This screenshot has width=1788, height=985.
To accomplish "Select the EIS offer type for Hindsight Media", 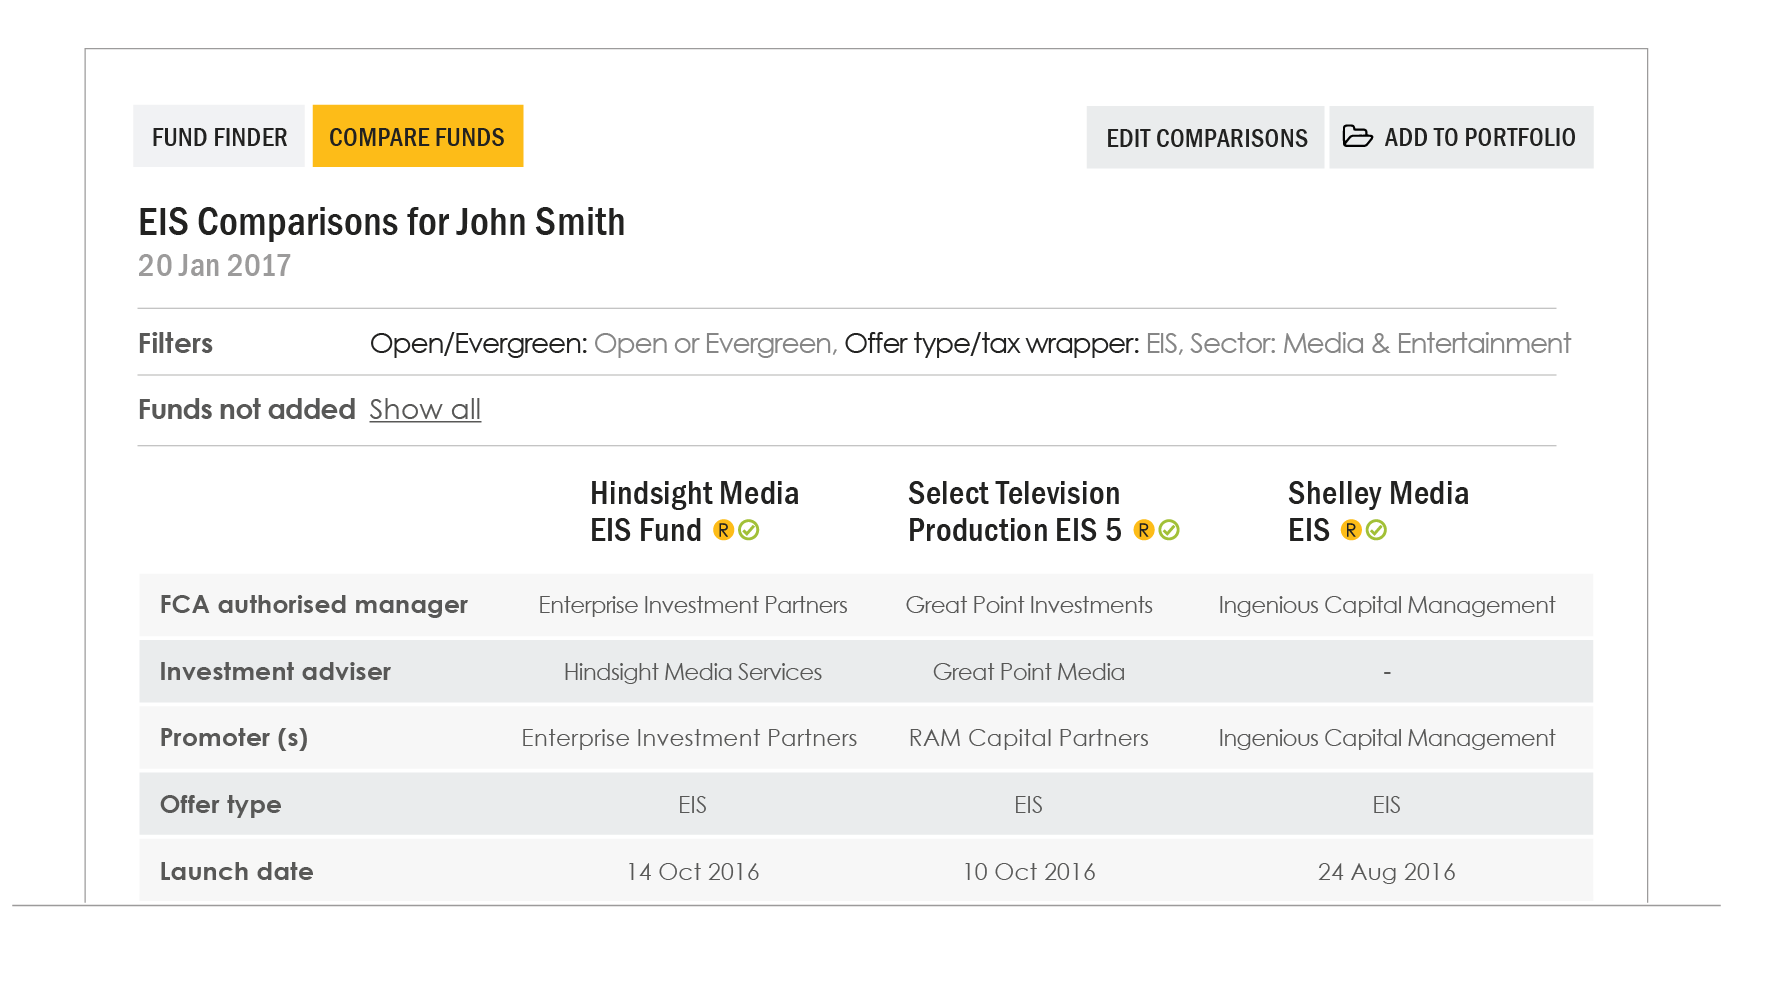I will point(693,805).
